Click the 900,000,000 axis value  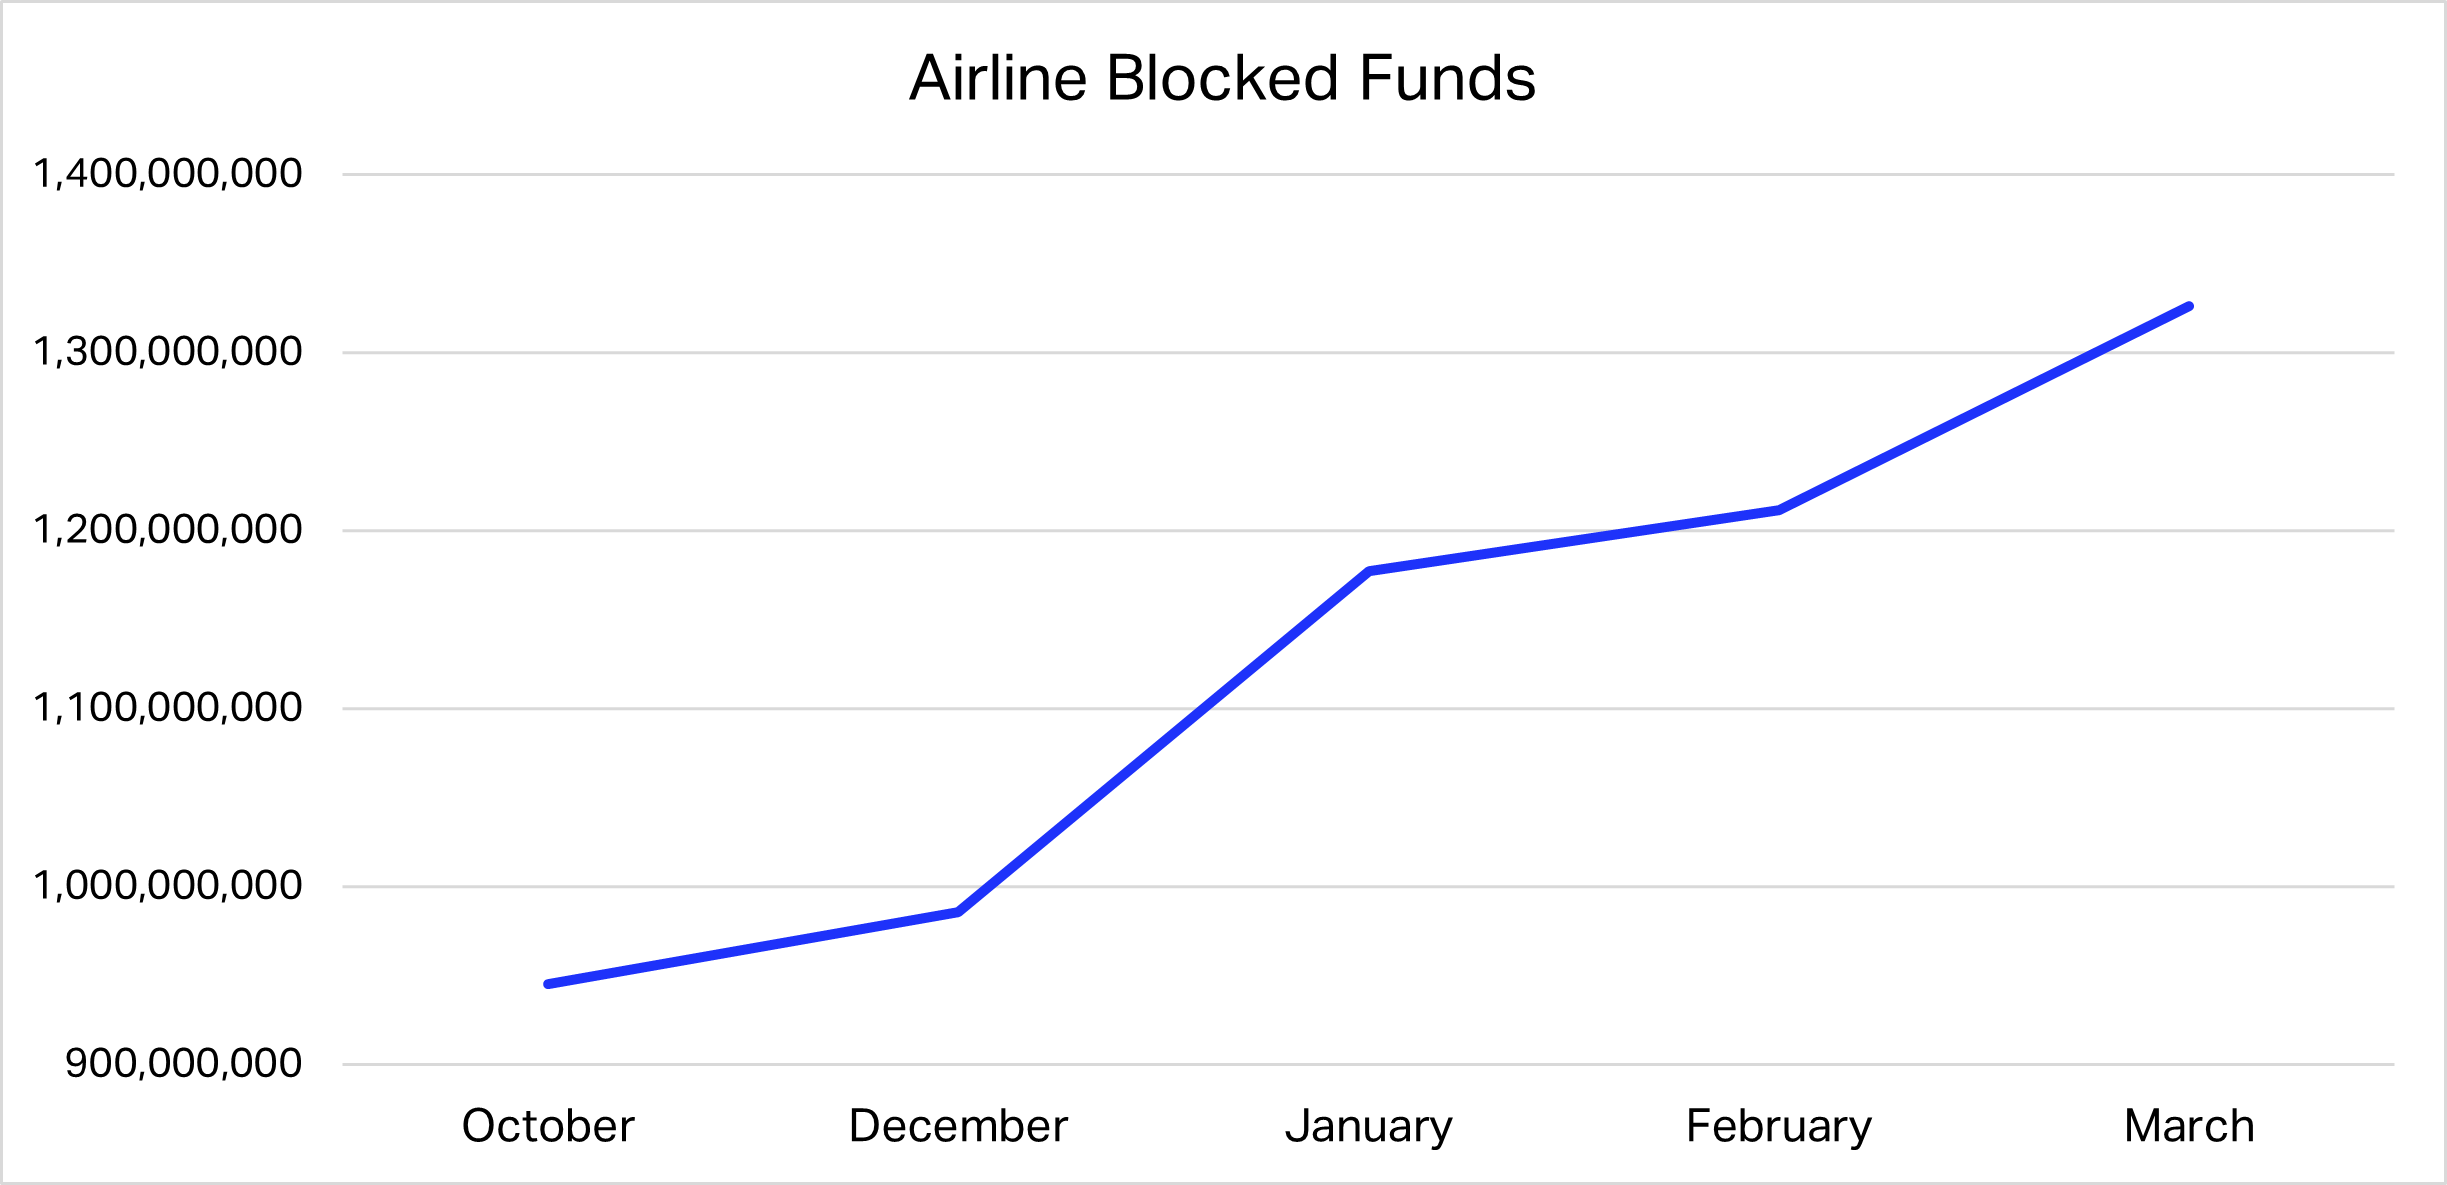(x=183, y=1064)
